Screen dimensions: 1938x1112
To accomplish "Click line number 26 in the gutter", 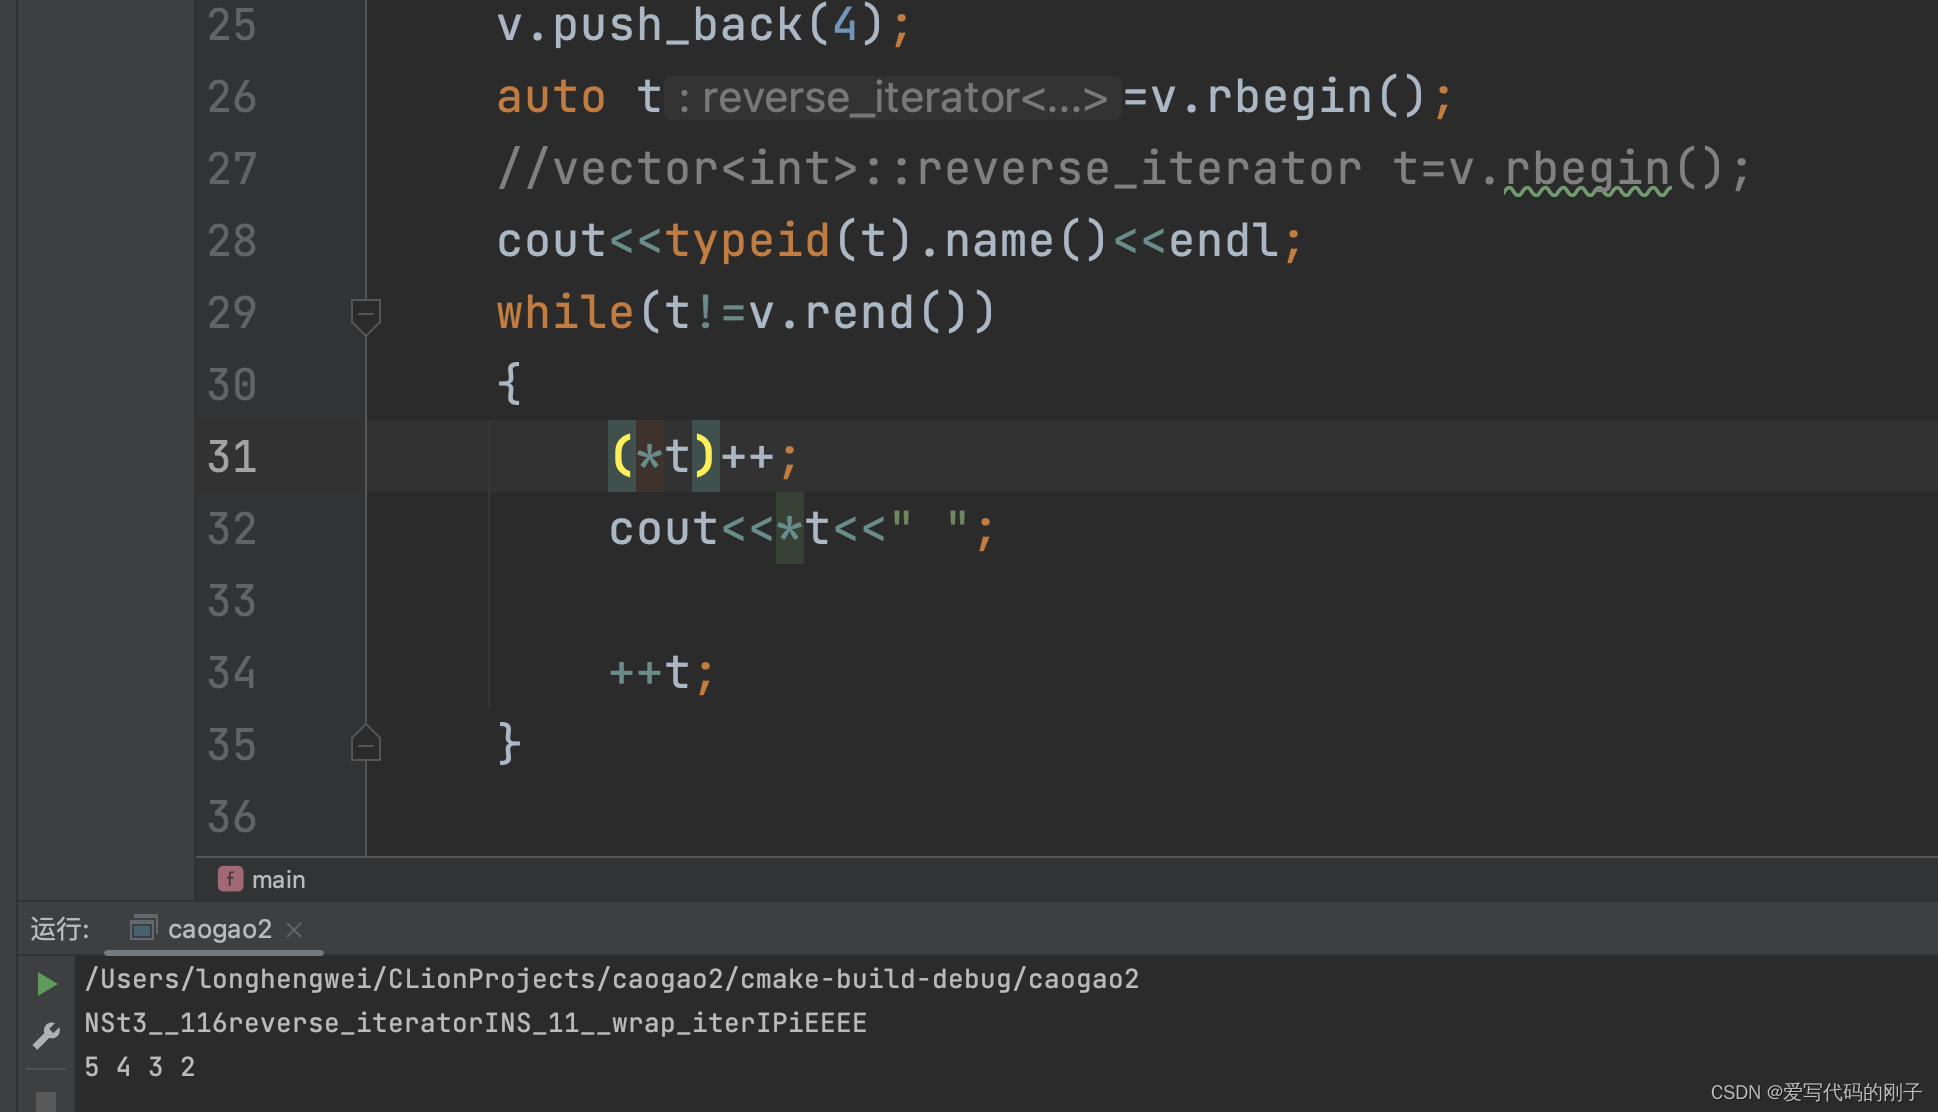I will [x=232, y=97].
